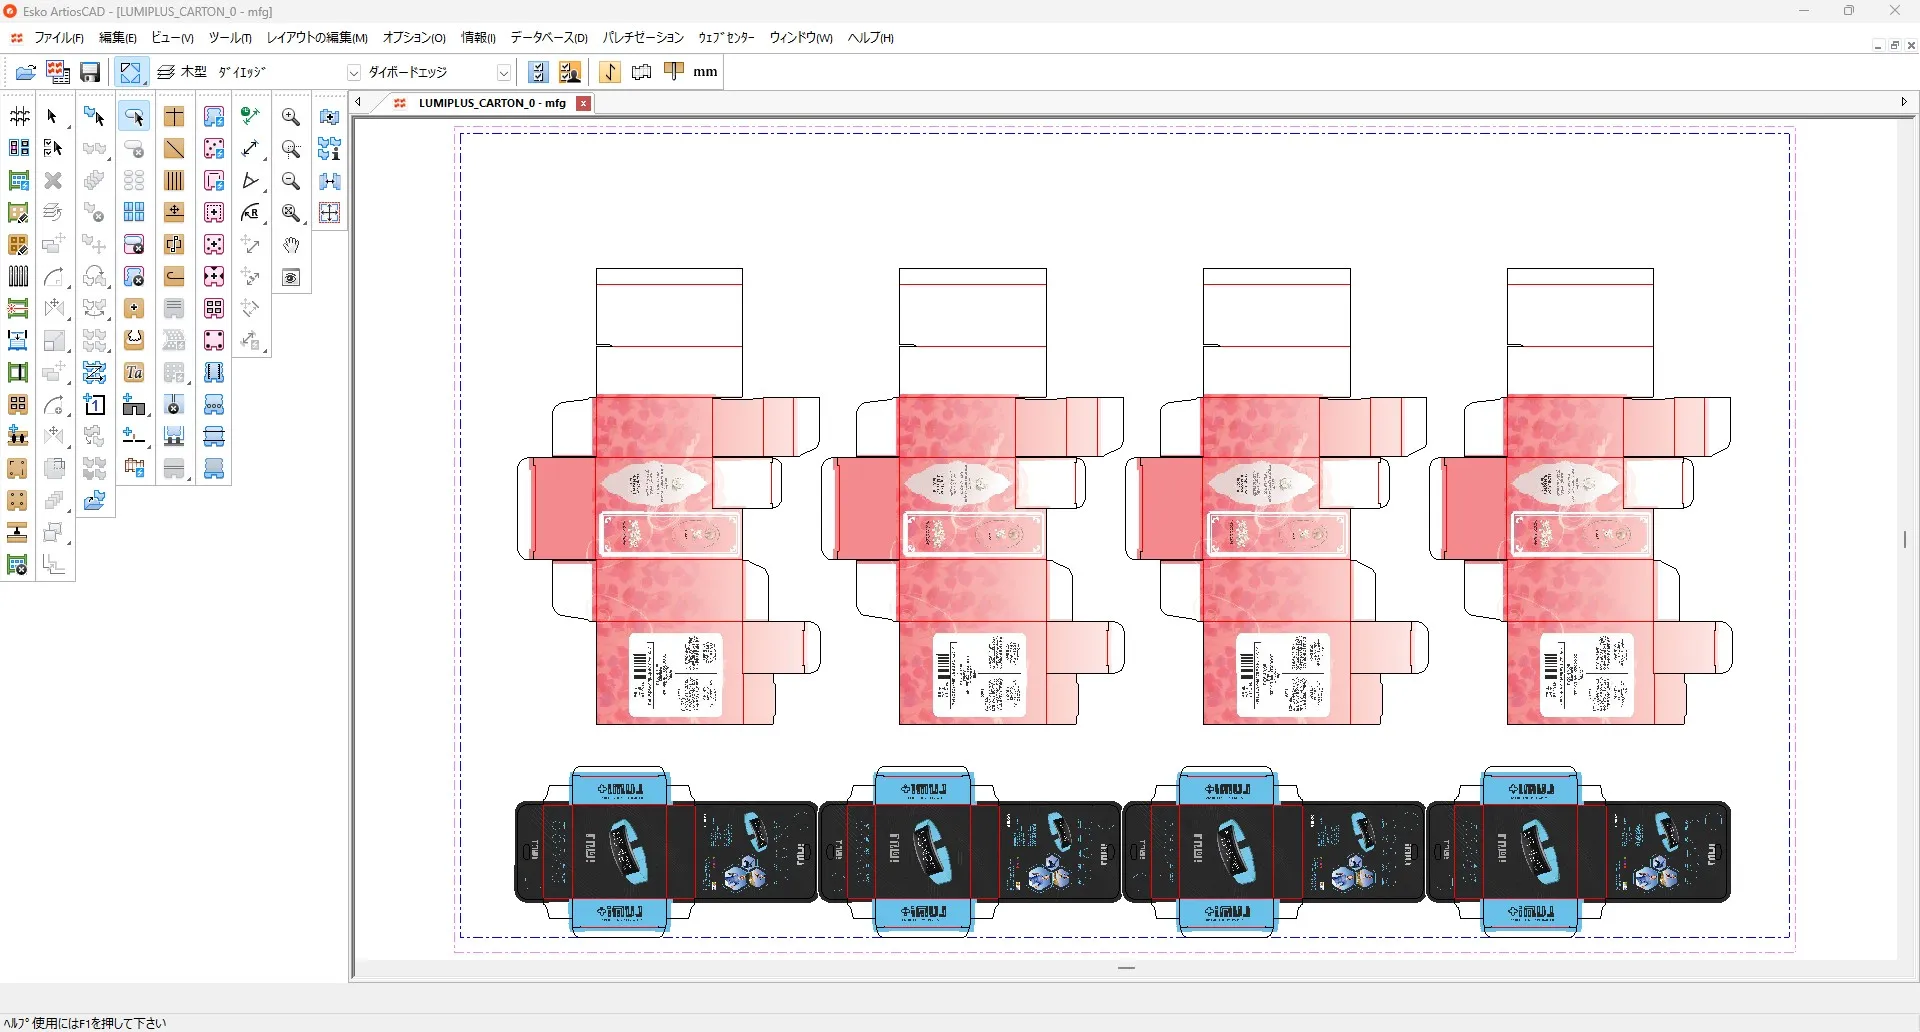Click the Open folder icon in toolbar

[26, 72]
